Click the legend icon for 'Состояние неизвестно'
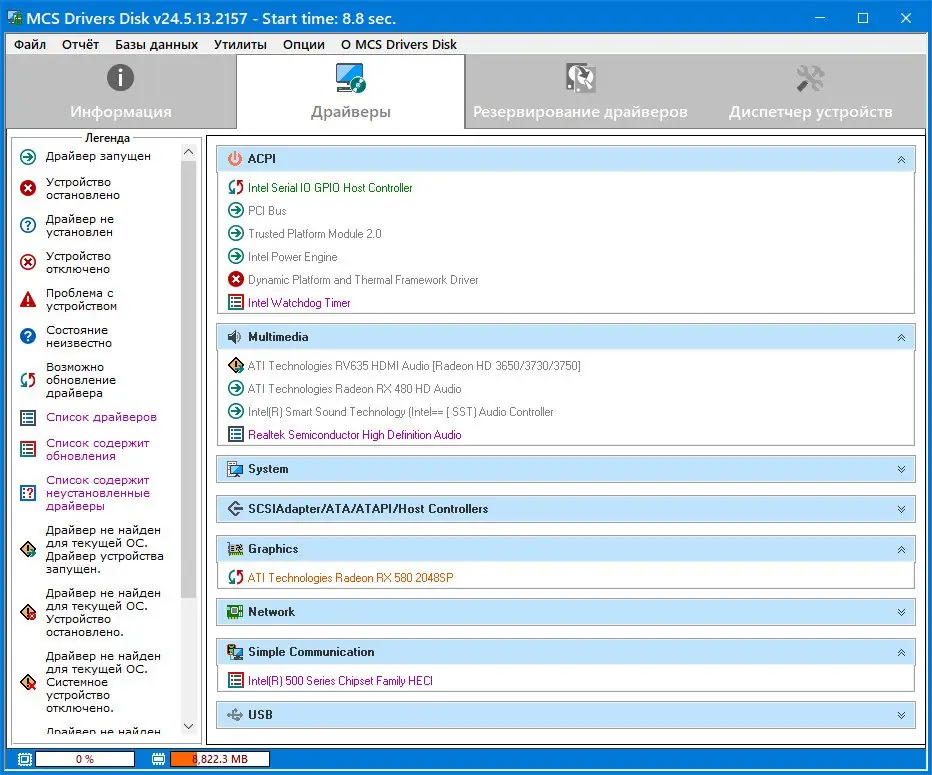The height and width of the screenshot is (775, 932). coord(28,336)
